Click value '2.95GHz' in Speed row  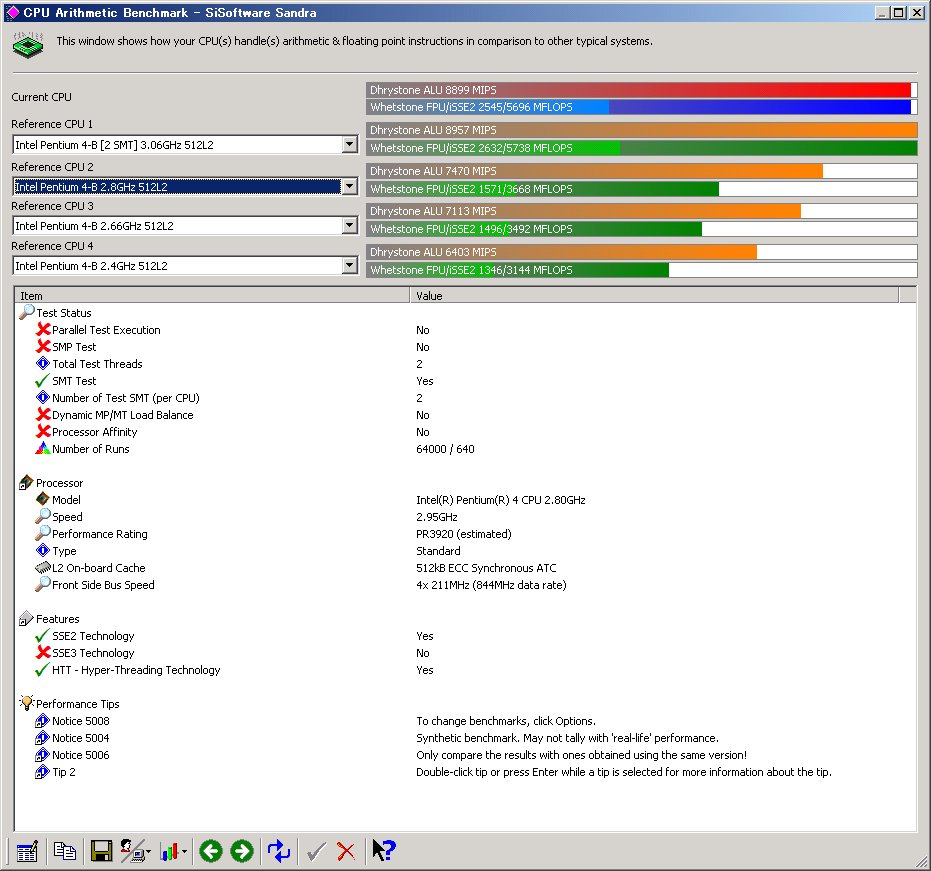[437, 517]
